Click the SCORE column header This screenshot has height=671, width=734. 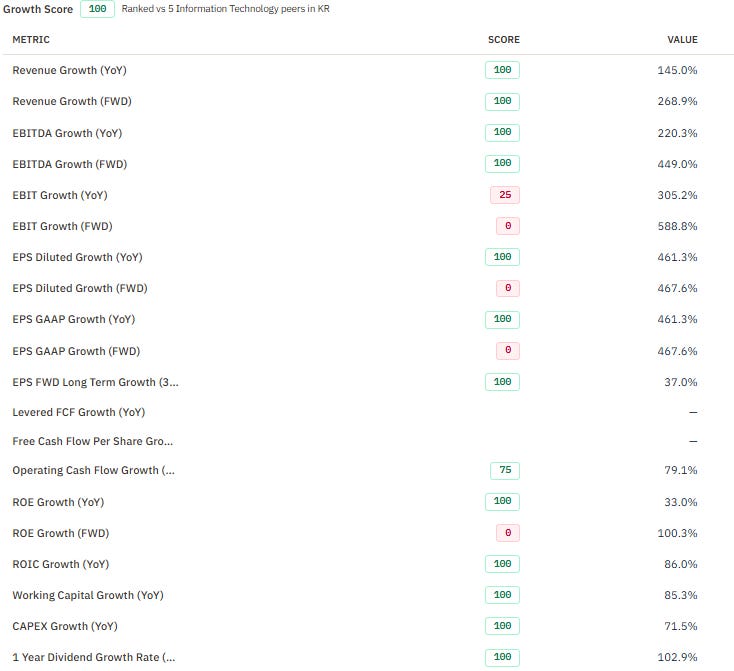[x=504, y=40]
